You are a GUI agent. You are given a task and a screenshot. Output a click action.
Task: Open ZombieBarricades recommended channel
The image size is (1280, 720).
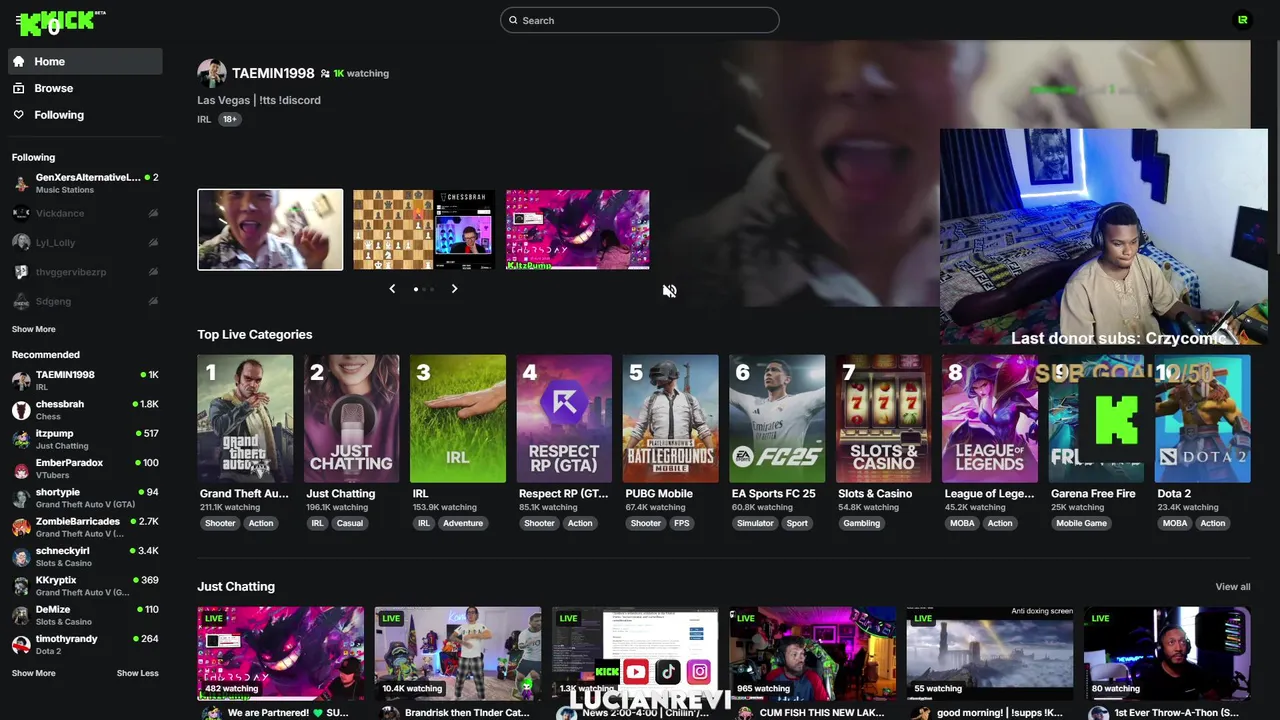pyautogui.click(x=85, y=527)
